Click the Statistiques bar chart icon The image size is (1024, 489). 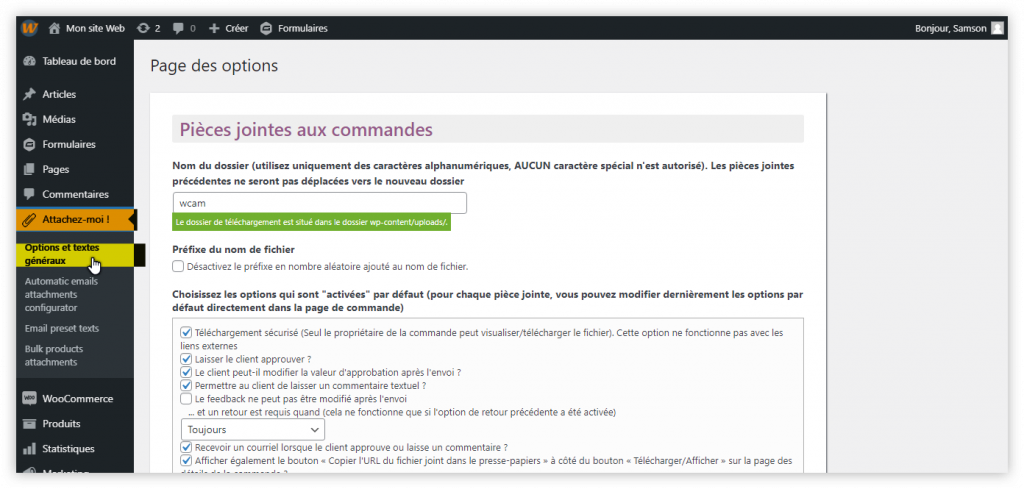coord(29,449)
